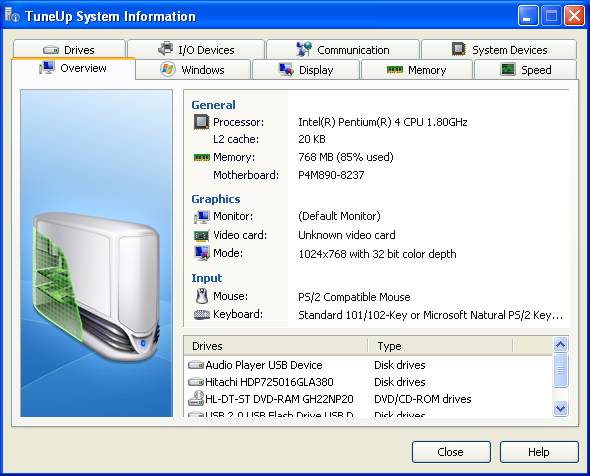Click the General section heading
Image resolution: width=590 pixels, height=476 pixels.
click(x=213, y=105)
